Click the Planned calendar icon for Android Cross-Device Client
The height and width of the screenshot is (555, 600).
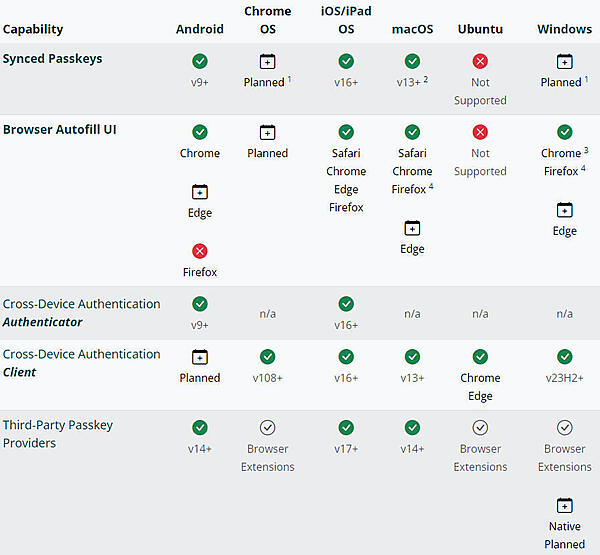coord(200,357)
